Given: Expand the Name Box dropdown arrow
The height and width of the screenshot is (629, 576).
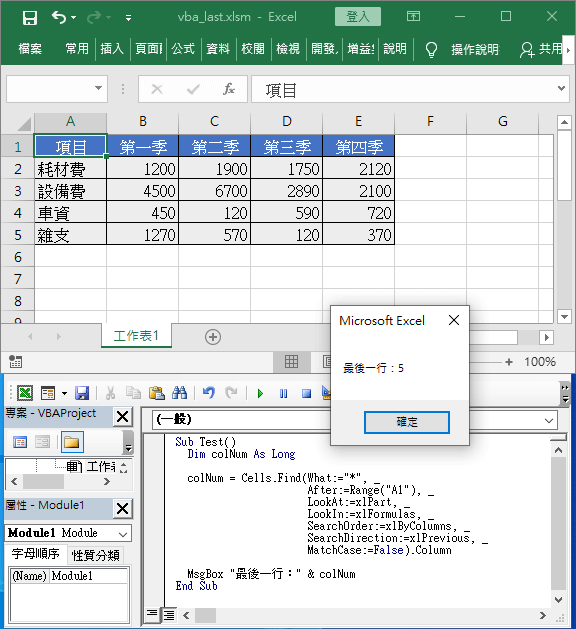Looking at the screenshot, I should tap(98, 88).
